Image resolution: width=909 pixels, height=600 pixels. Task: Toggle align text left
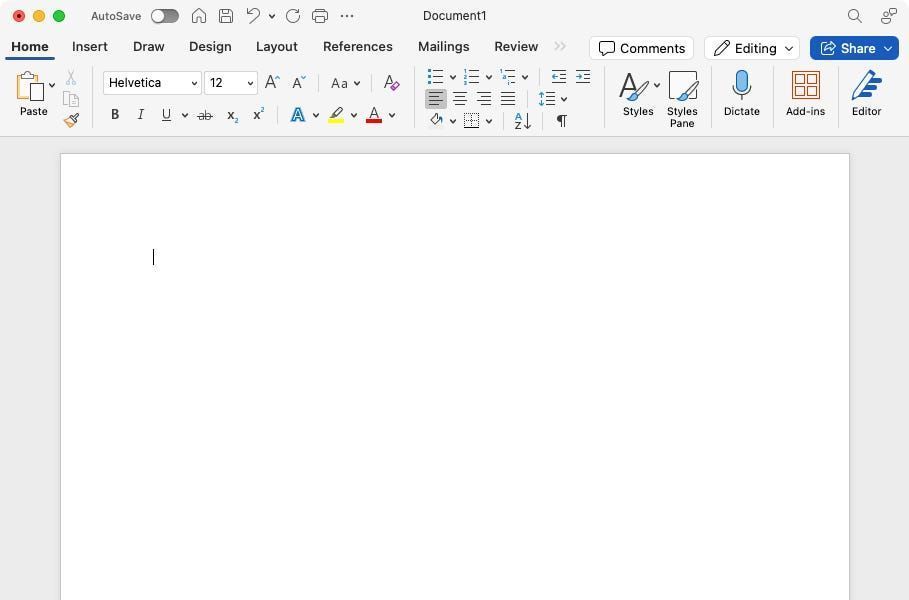(x=436, y=99)
